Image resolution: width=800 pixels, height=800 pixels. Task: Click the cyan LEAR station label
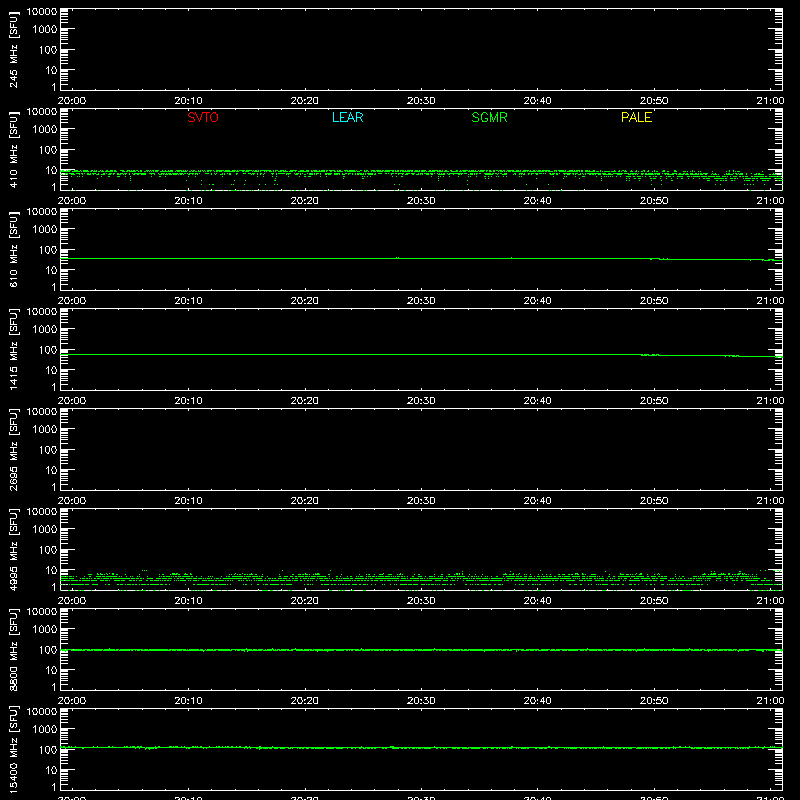coord(347,117)
